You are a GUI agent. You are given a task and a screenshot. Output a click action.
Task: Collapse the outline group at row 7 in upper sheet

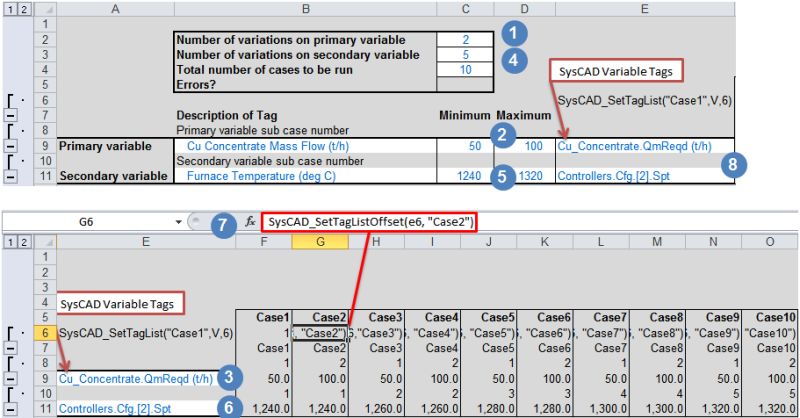(11, 115)
